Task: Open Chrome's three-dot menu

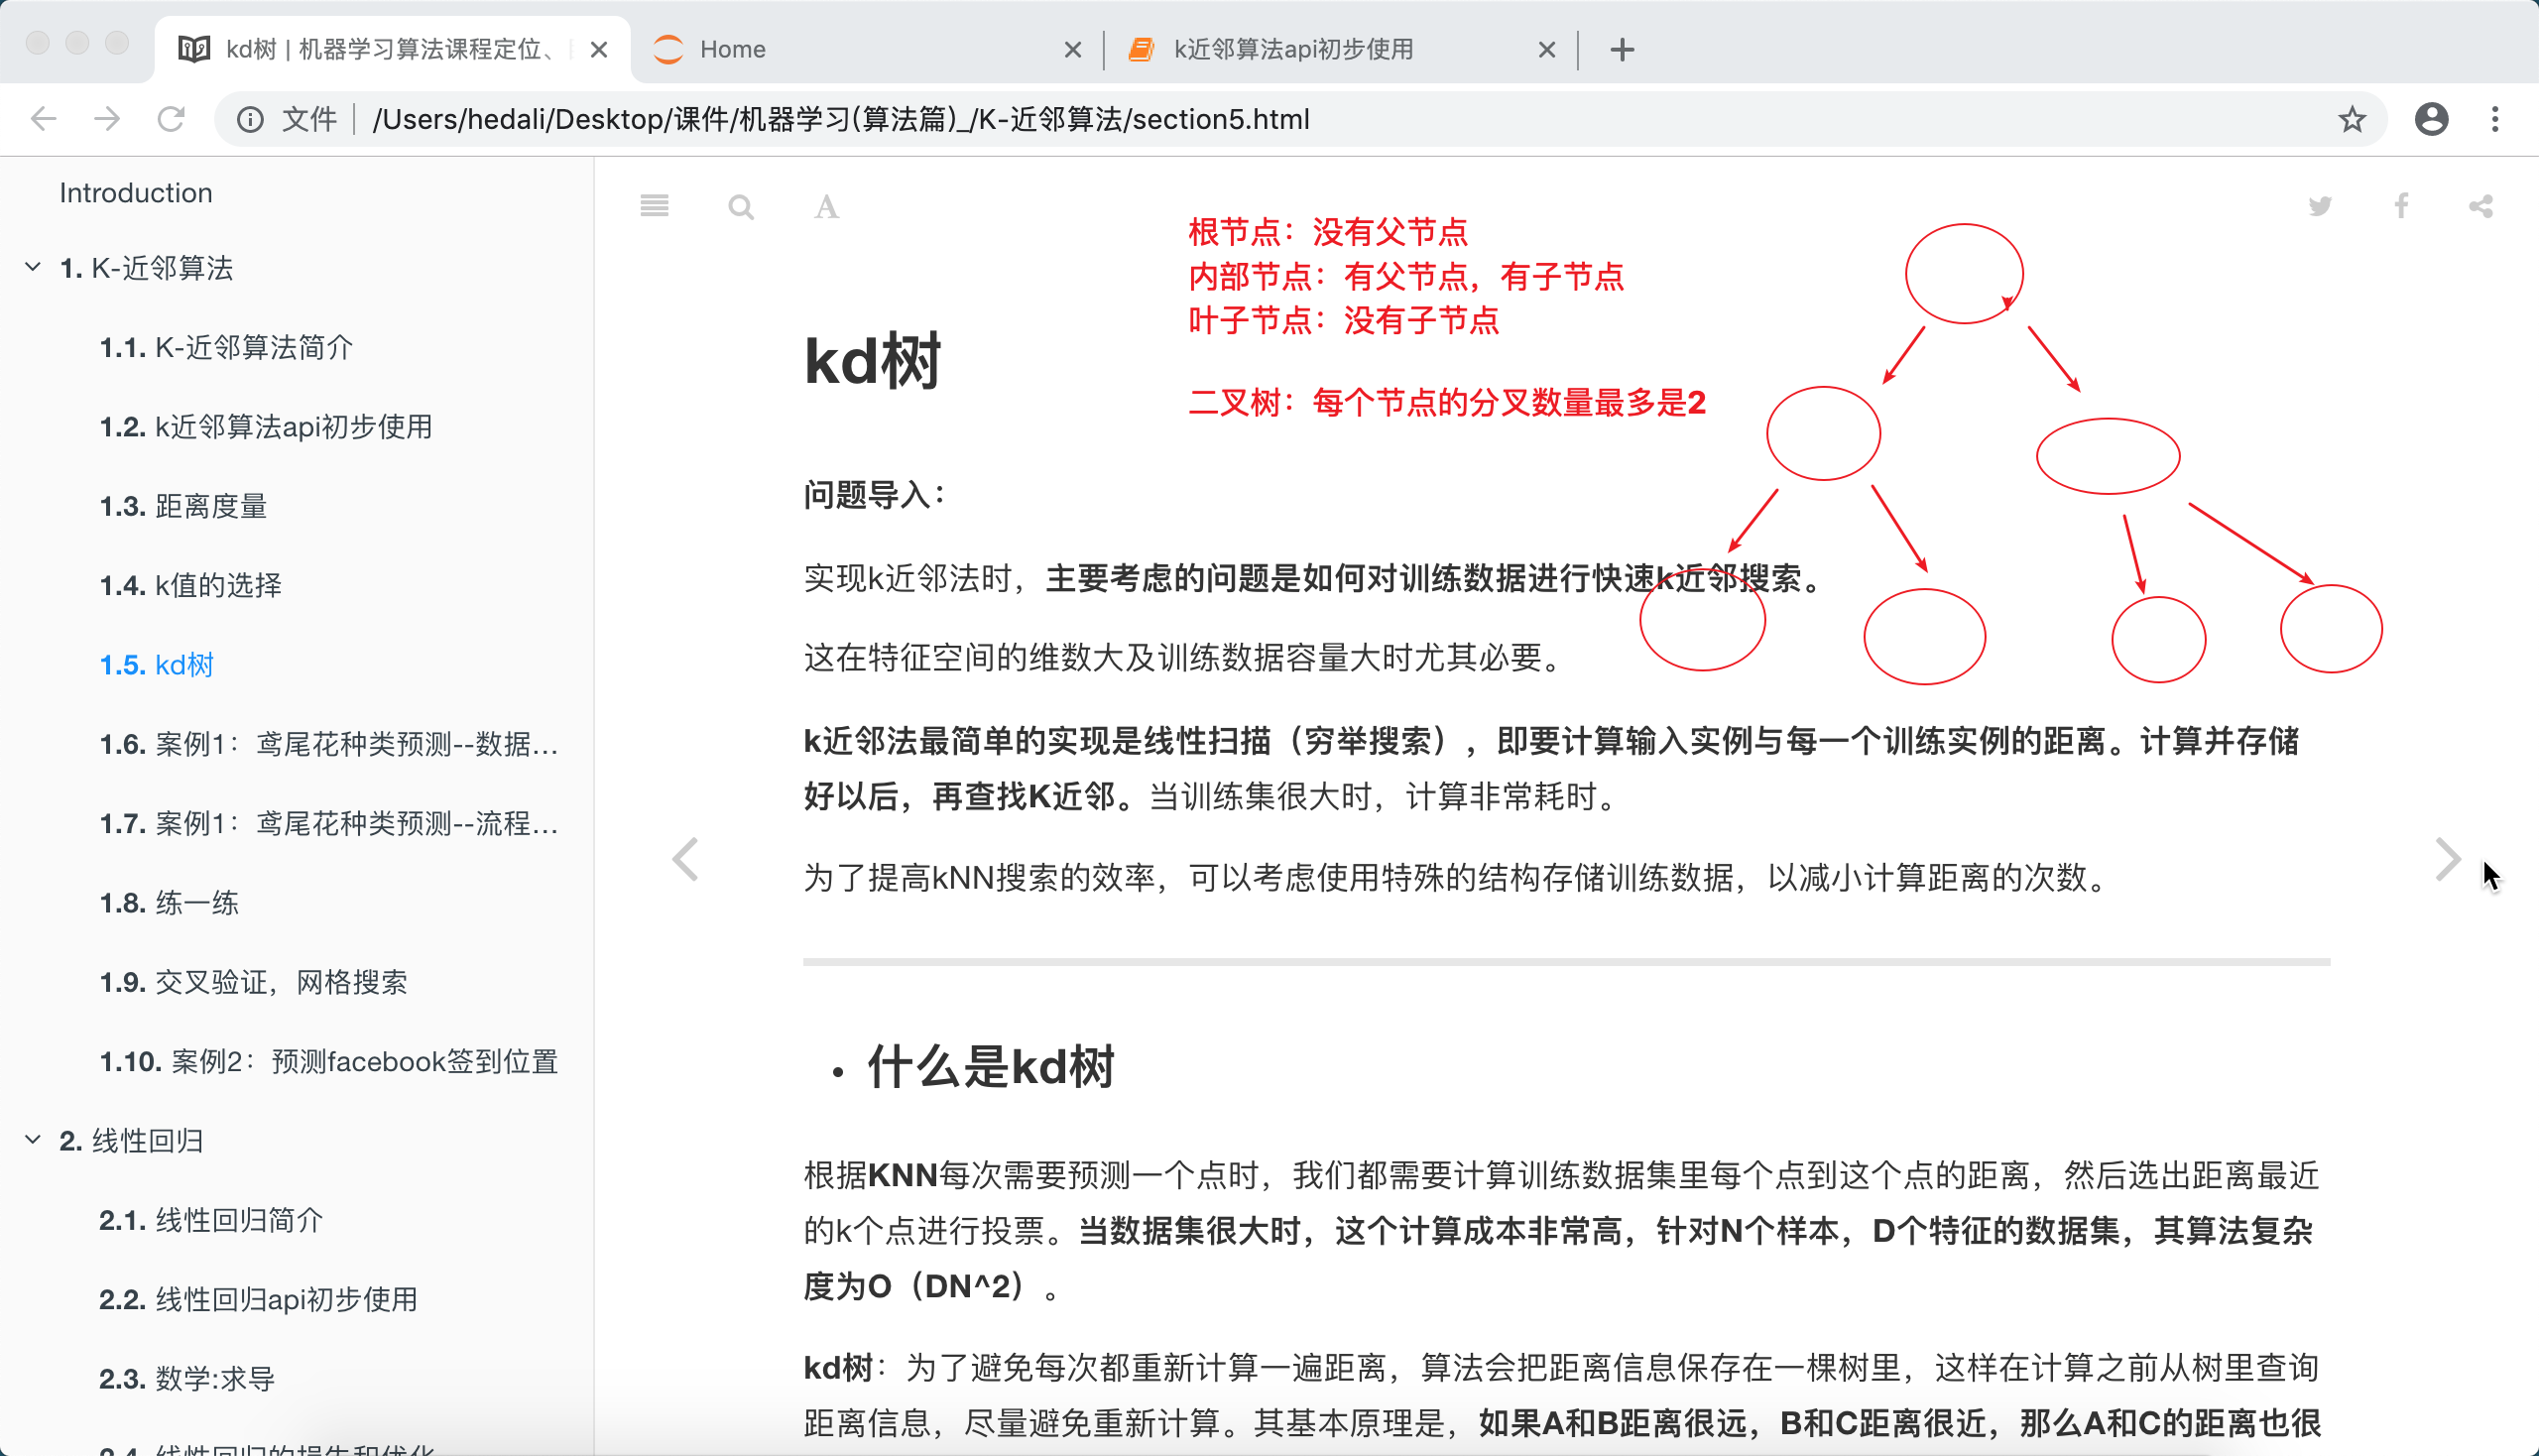Action: click(x=2495, y=119)
